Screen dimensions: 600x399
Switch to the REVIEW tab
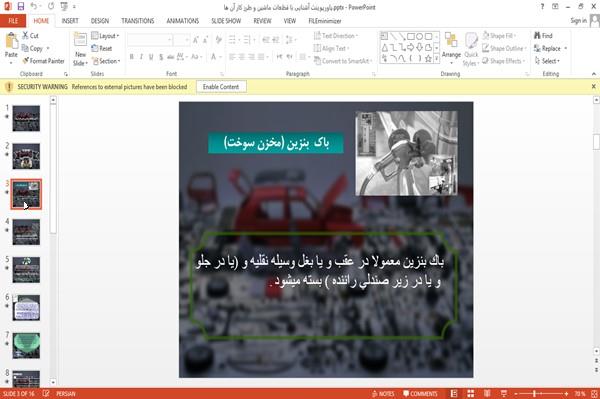(x=262, y=21)
